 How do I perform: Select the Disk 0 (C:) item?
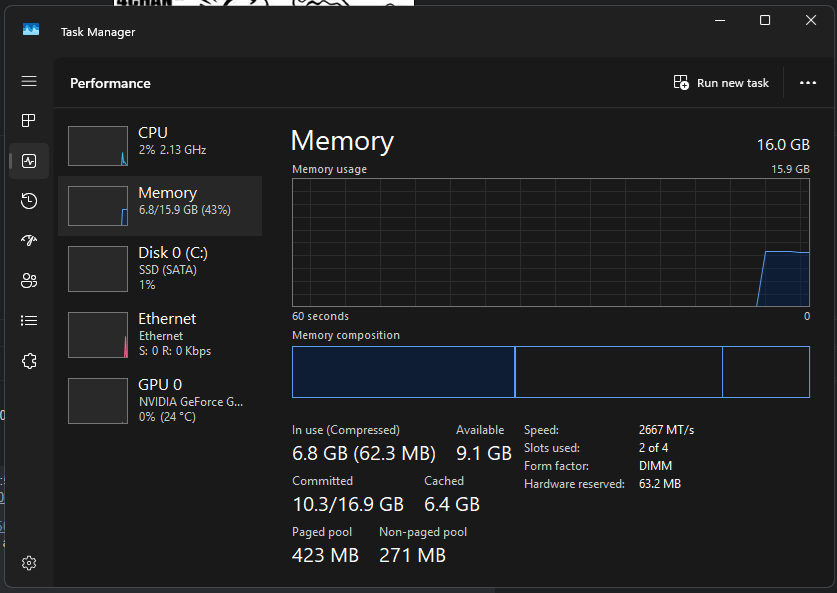point(160,268)
